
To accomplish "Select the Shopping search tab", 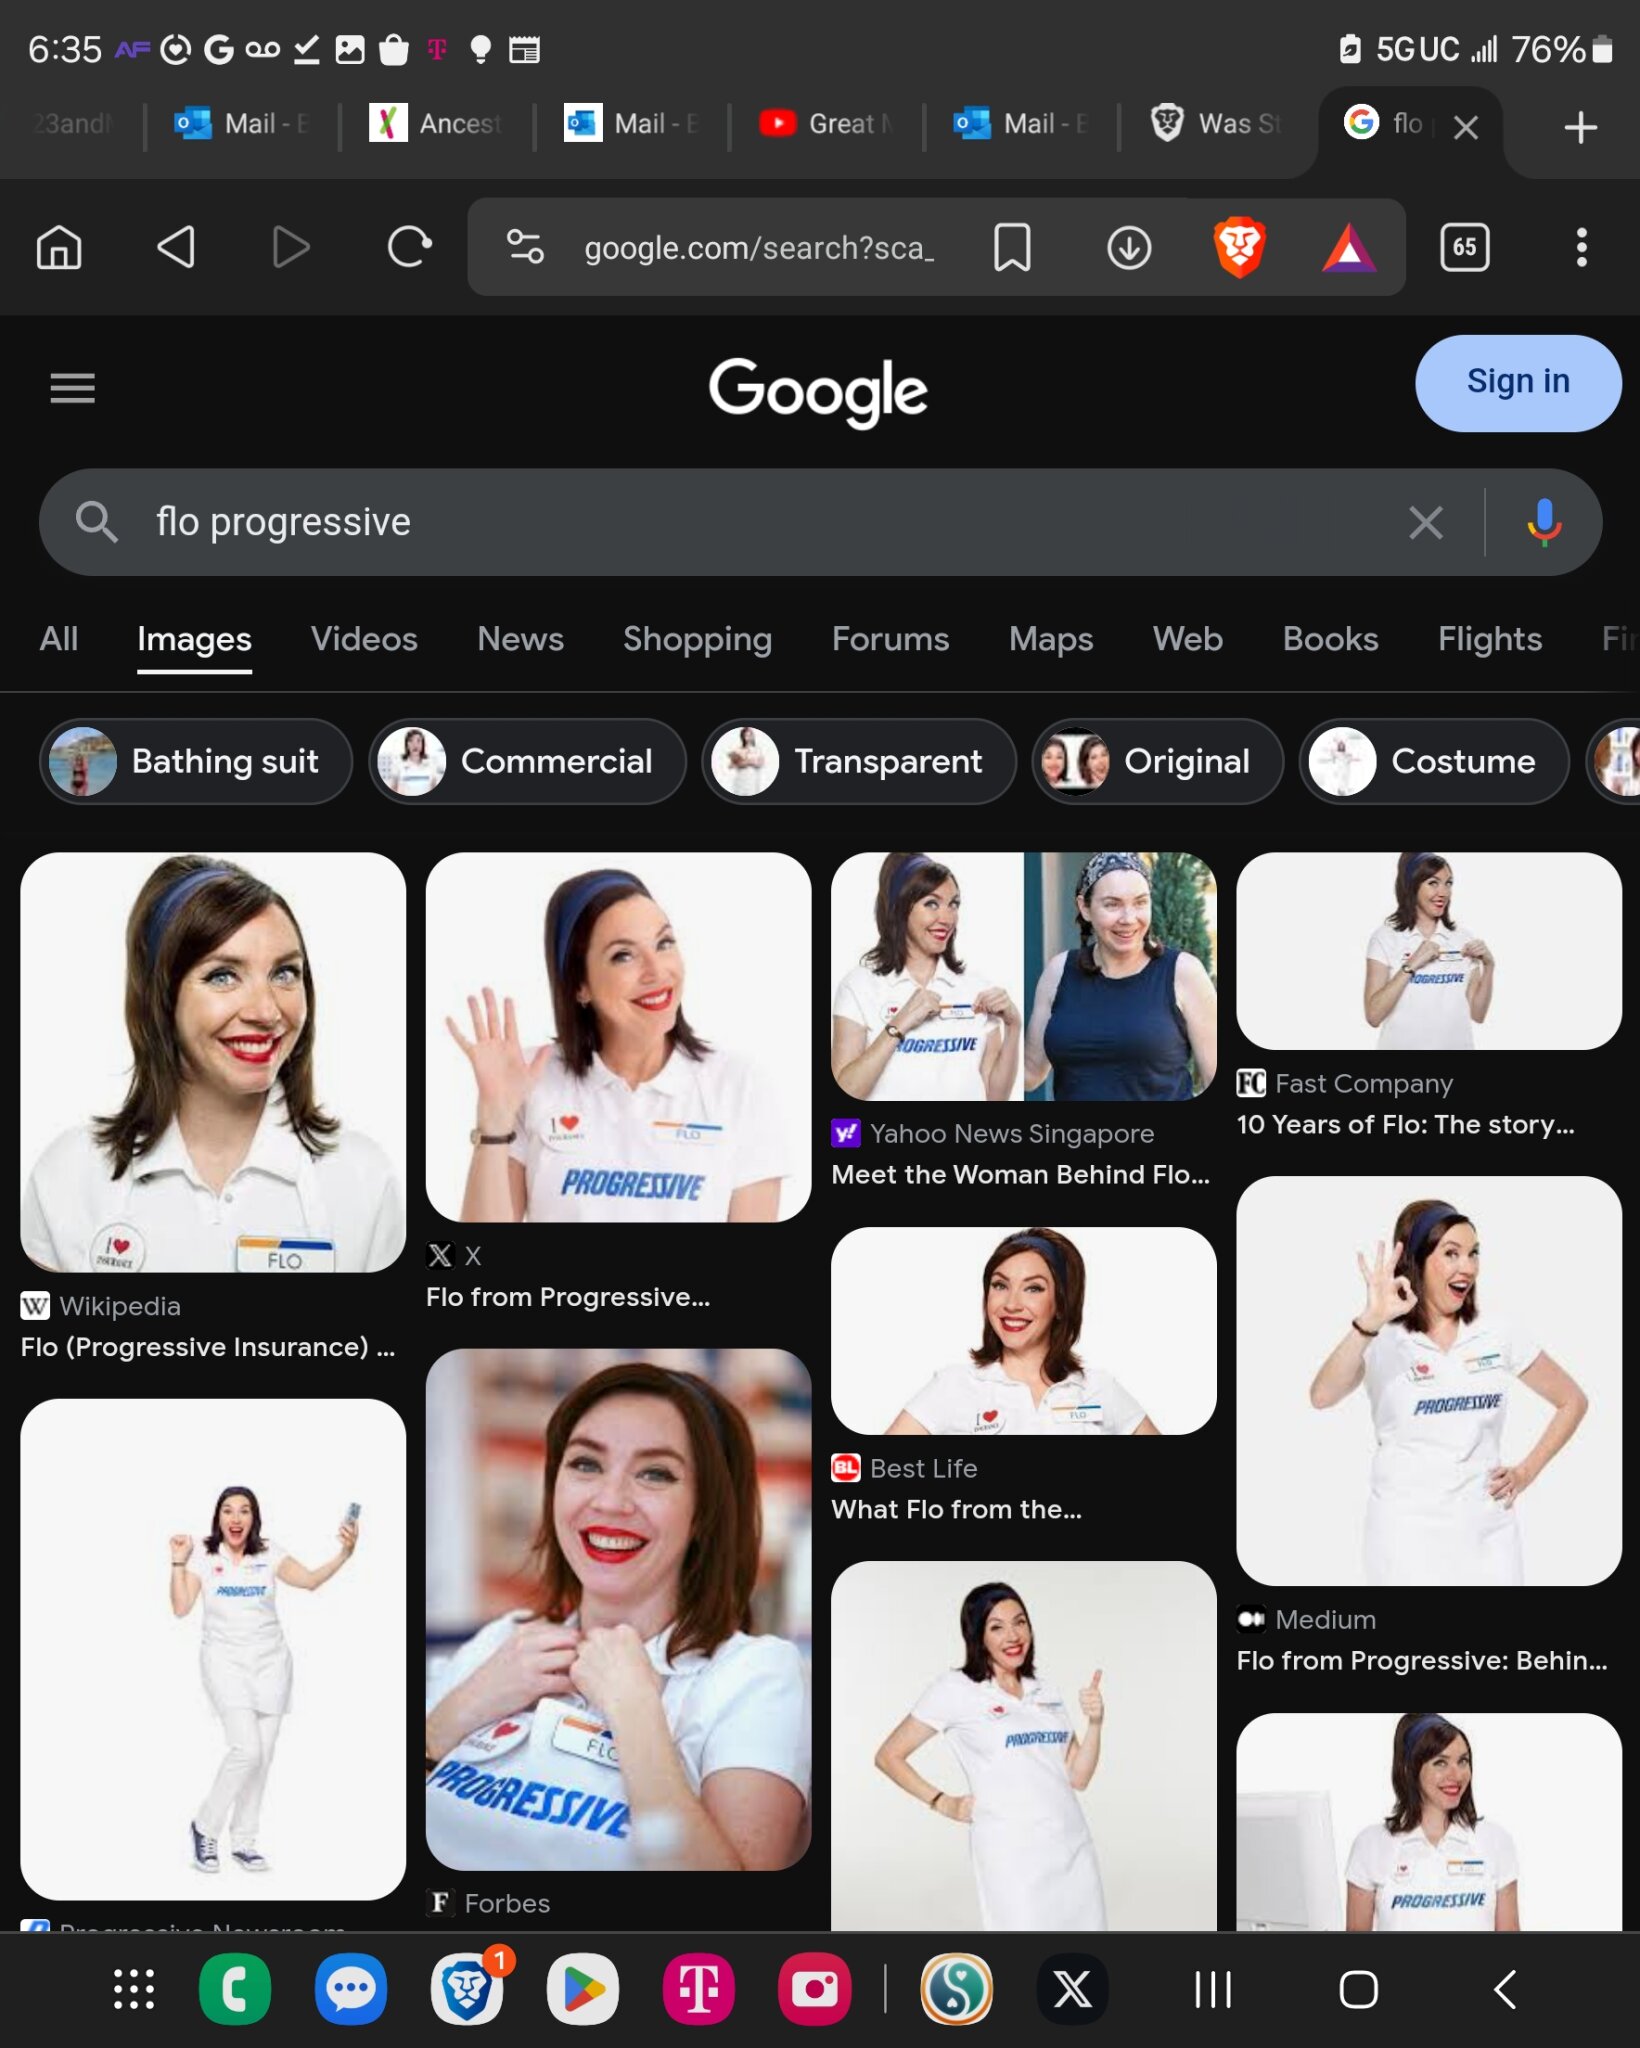I will click(x=697, y=639).
